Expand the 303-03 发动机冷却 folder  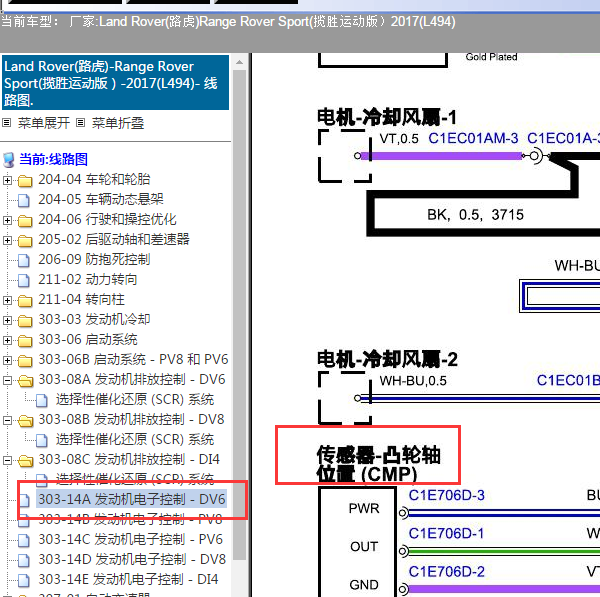click(x=7, y=320)
